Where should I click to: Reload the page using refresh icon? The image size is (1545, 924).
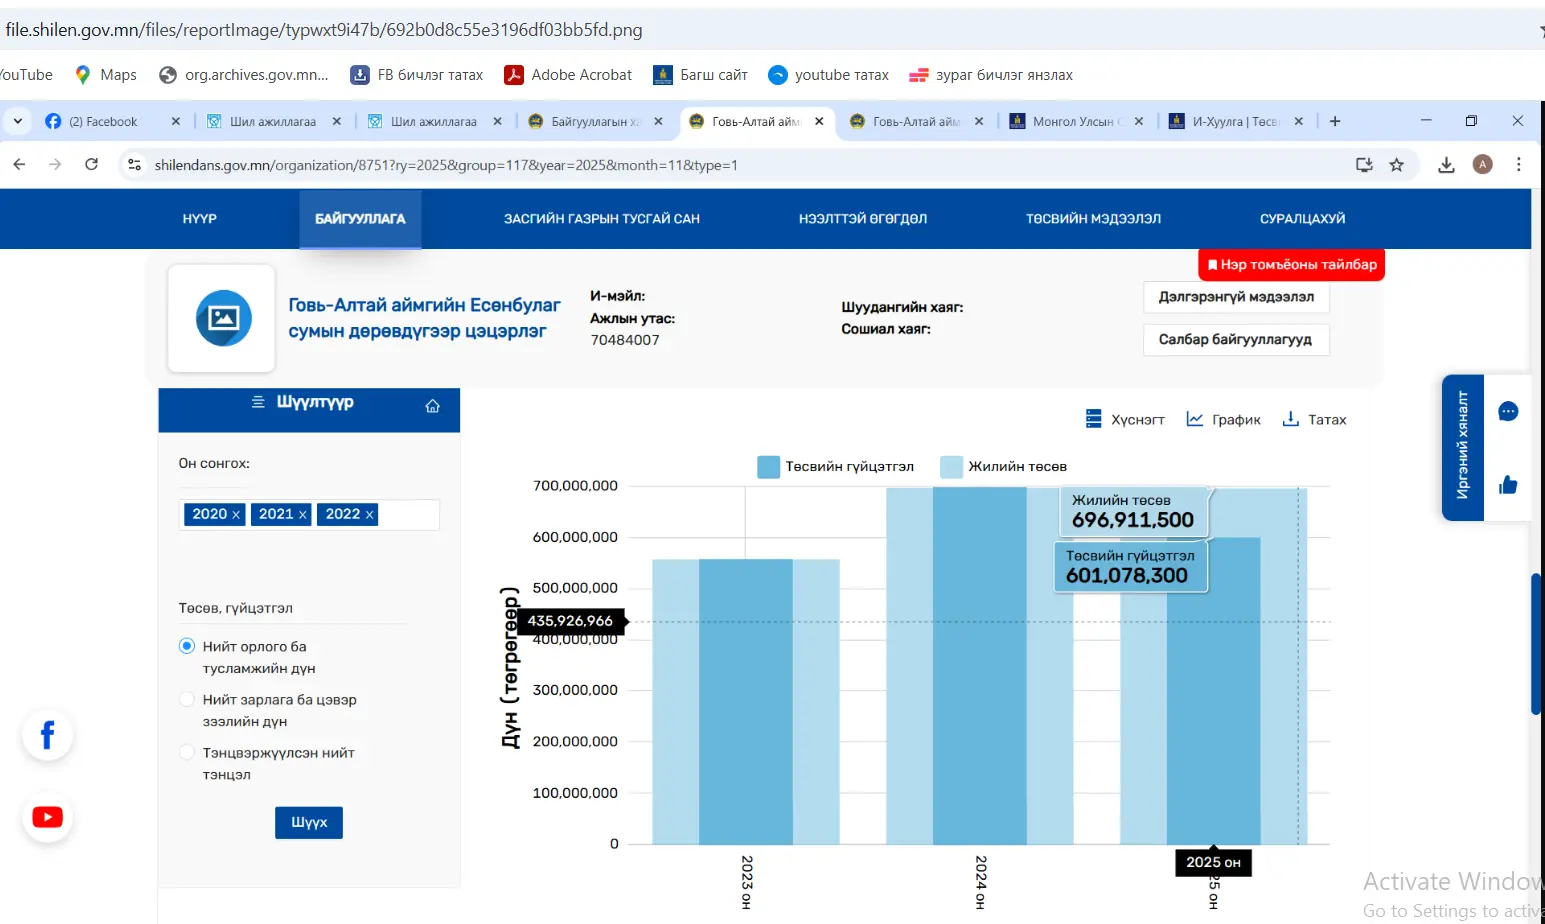pos(91,165)
